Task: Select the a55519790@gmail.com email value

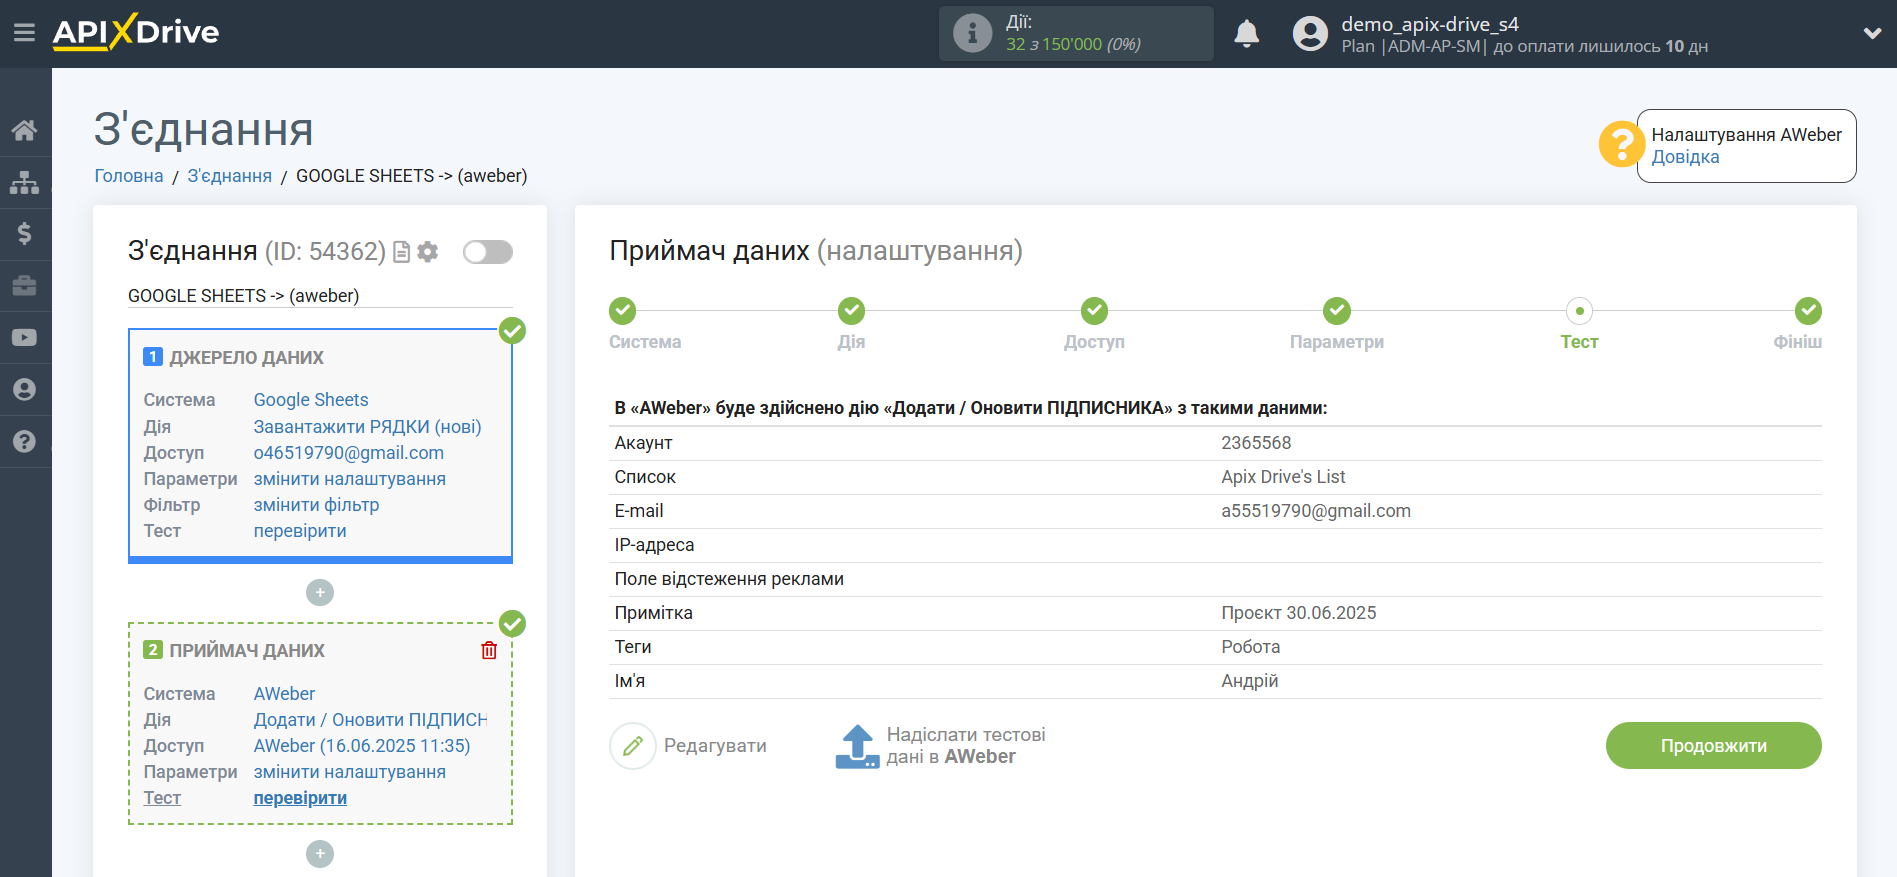Action: [1316, 511]
